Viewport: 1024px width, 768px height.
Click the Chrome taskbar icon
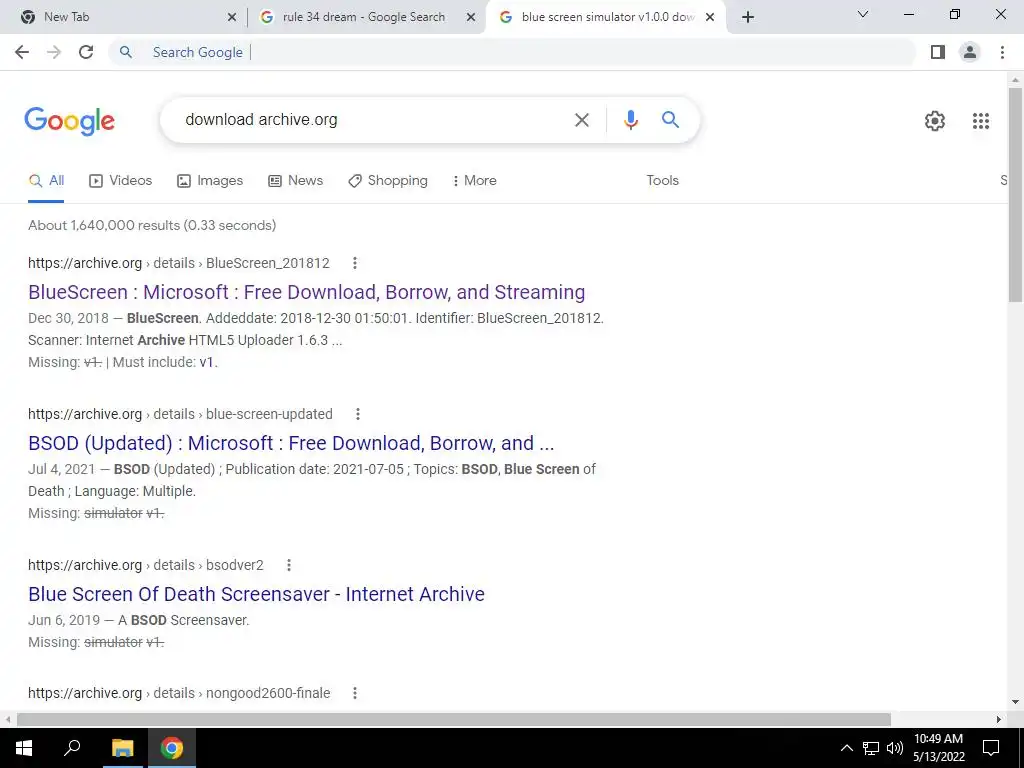pos(172,748)
